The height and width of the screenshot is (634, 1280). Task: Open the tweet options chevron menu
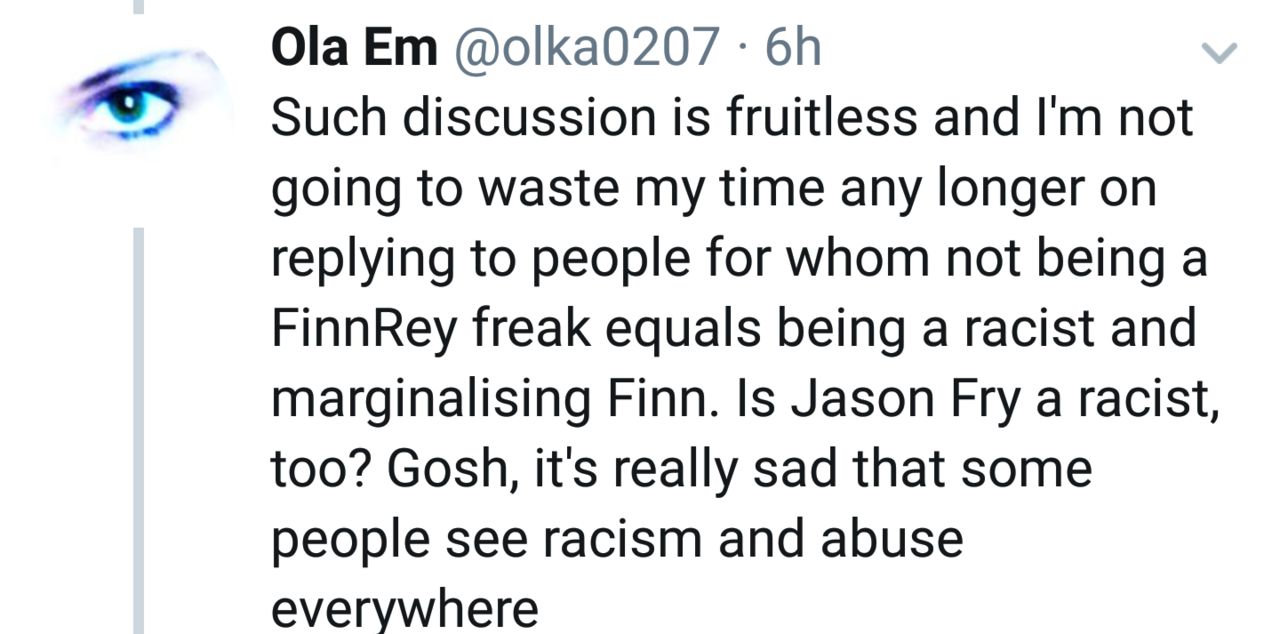1219,52
